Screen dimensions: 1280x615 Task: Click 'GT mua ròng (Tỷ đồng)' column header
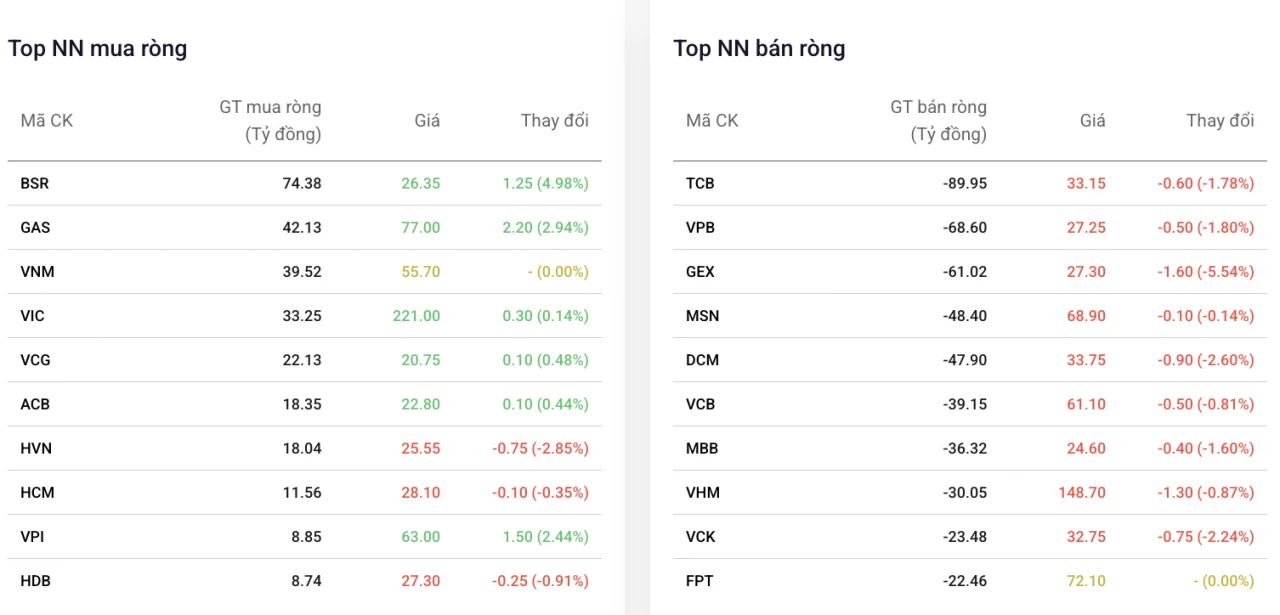pos(270,120)
